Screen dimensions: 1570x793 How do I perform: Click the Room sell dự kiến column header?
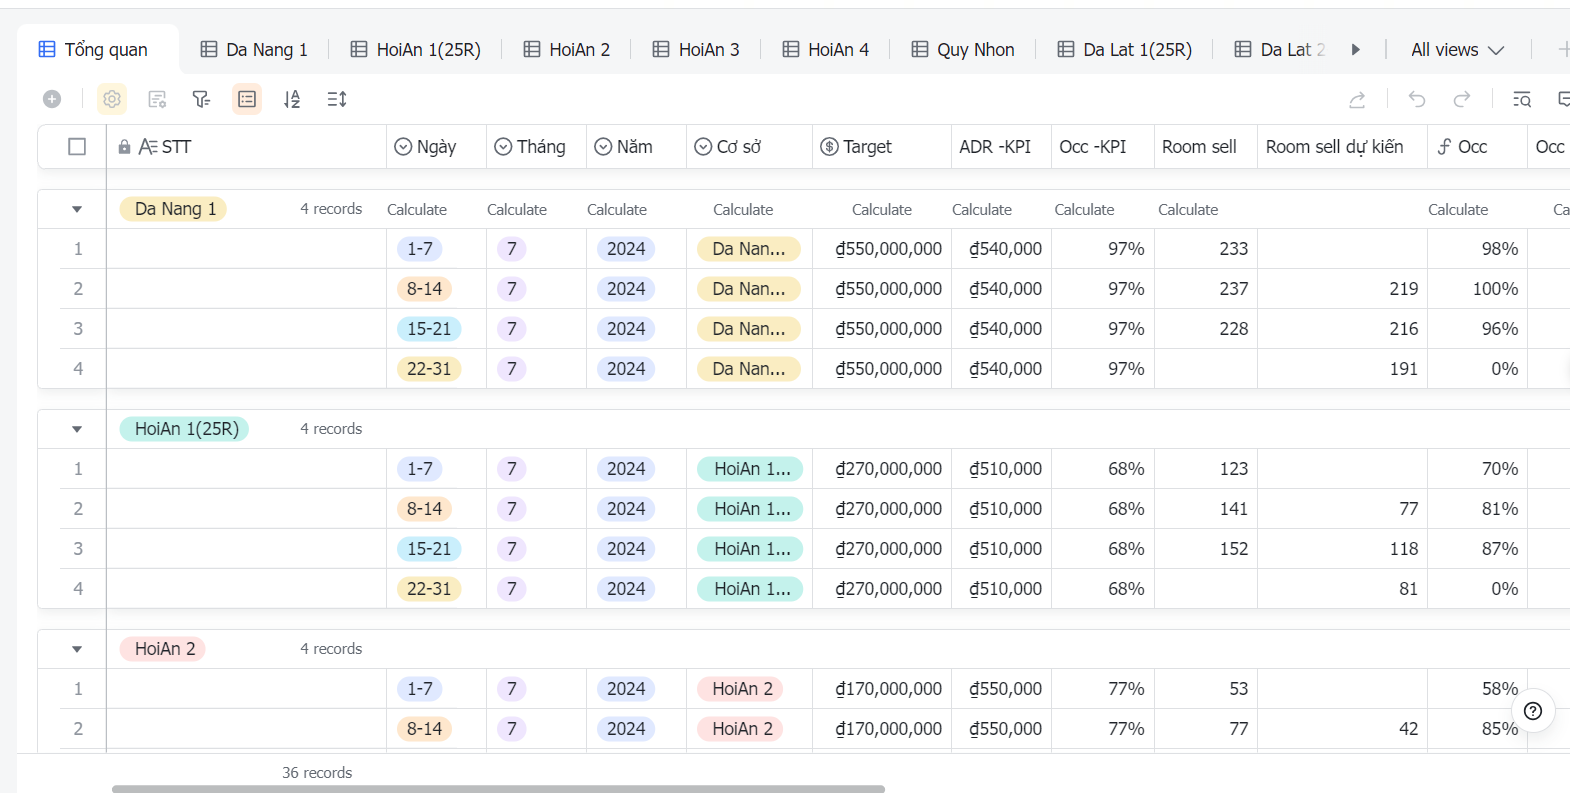click(x=1342, y=147)
